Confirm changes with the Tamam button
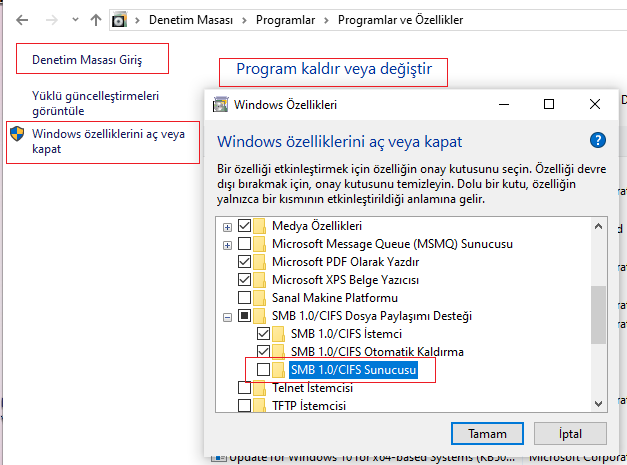Viewport: 627px width, 465px height. pos(487,433)
